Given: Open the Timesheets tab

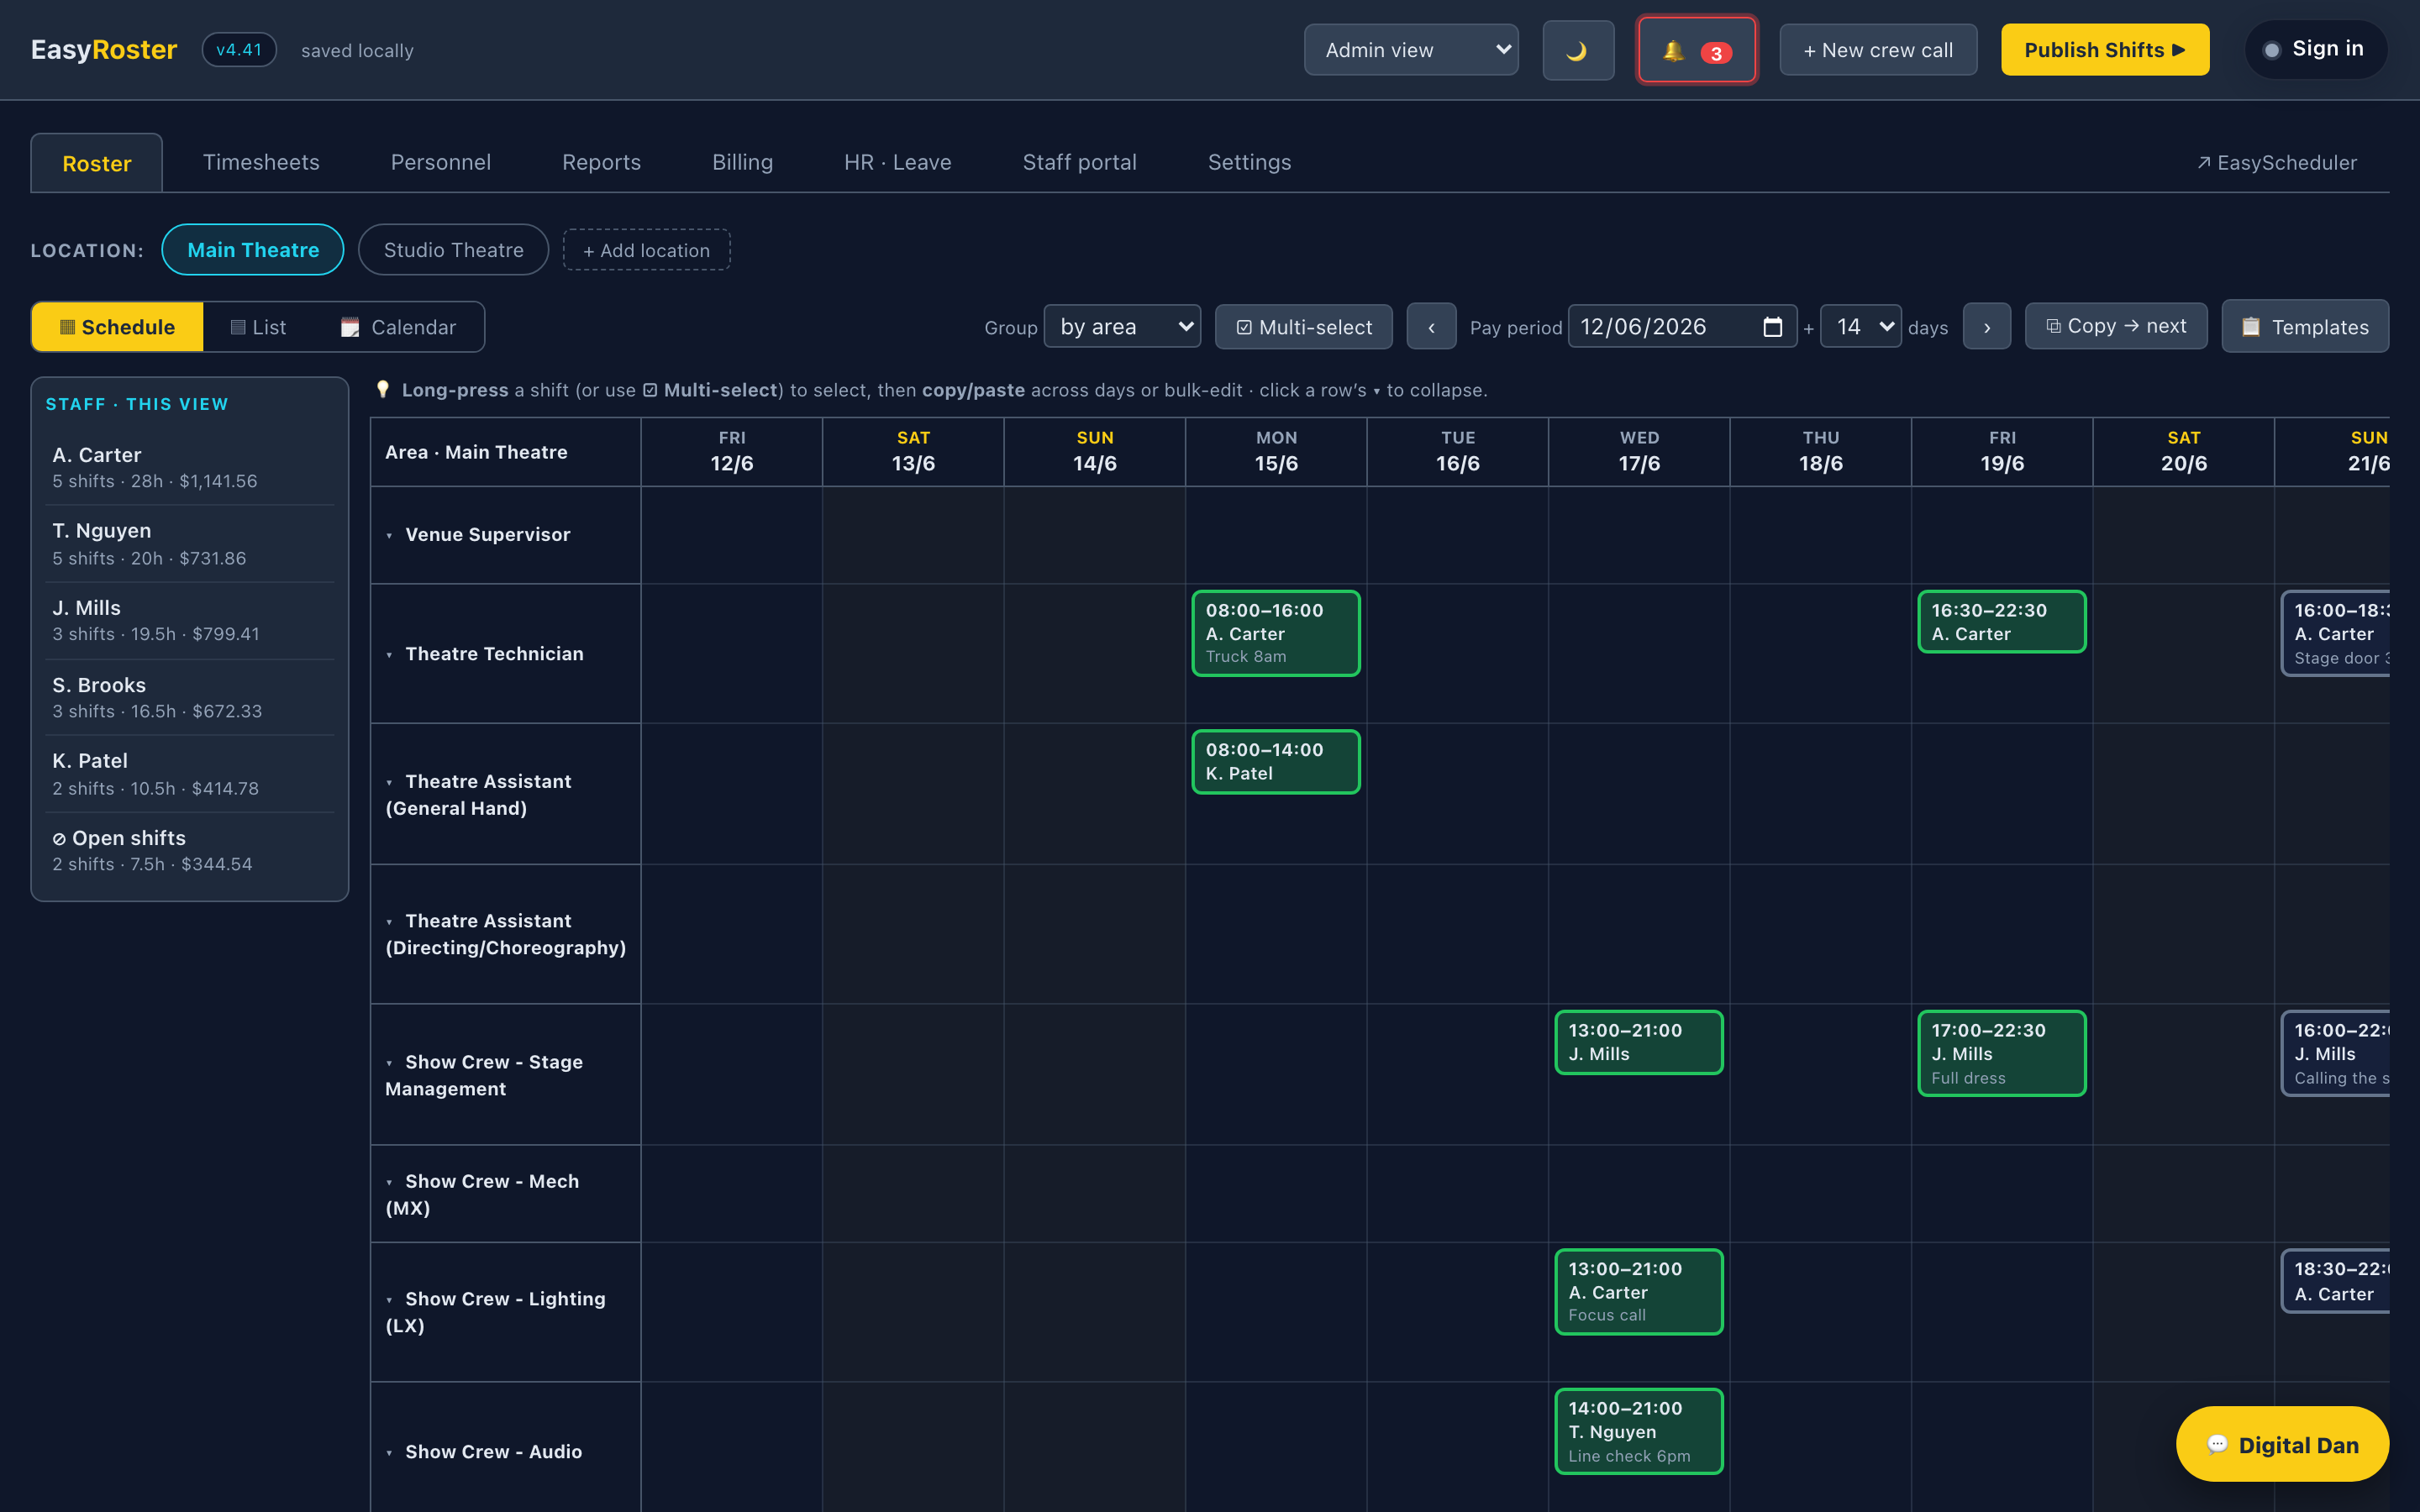Looking at the screenshot, I should point(261,162).
